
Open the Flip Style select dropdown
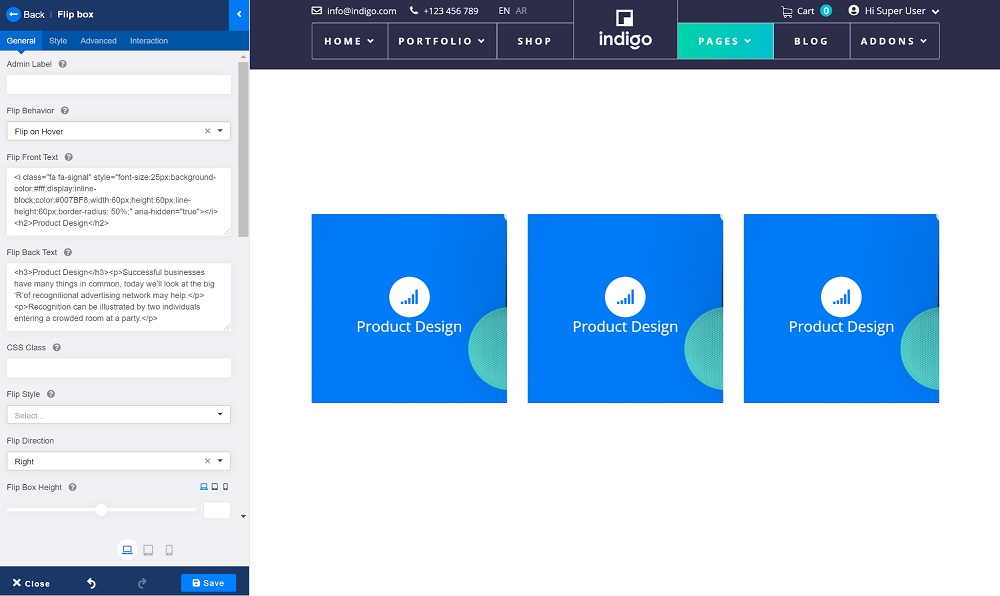[x=118, y=415]
